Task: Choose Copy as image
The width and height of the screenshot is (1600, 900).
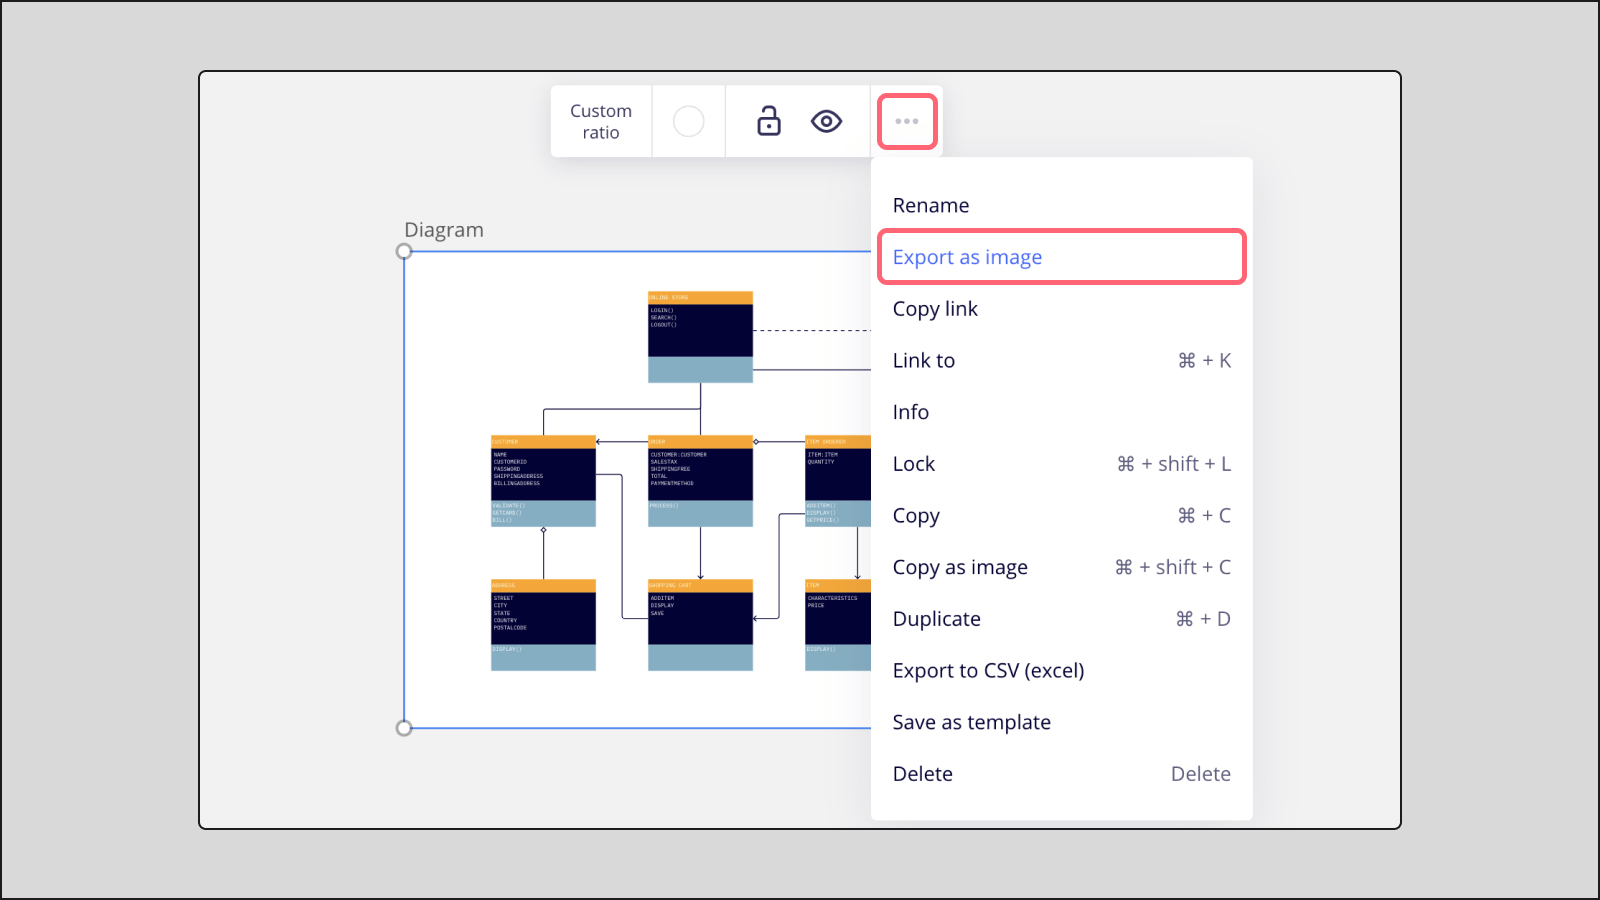Action: coord(960,567)
